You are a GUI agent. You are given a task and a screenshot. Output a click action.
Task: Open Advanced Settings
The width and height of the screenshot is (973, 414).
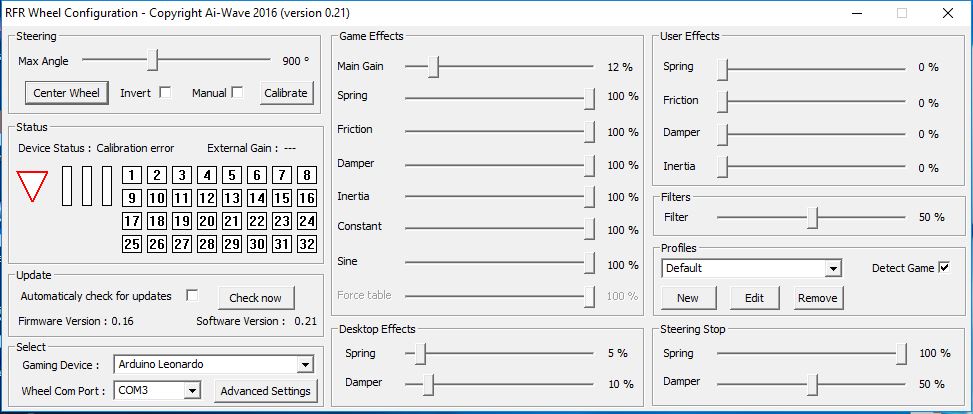[x=266, y=390]
